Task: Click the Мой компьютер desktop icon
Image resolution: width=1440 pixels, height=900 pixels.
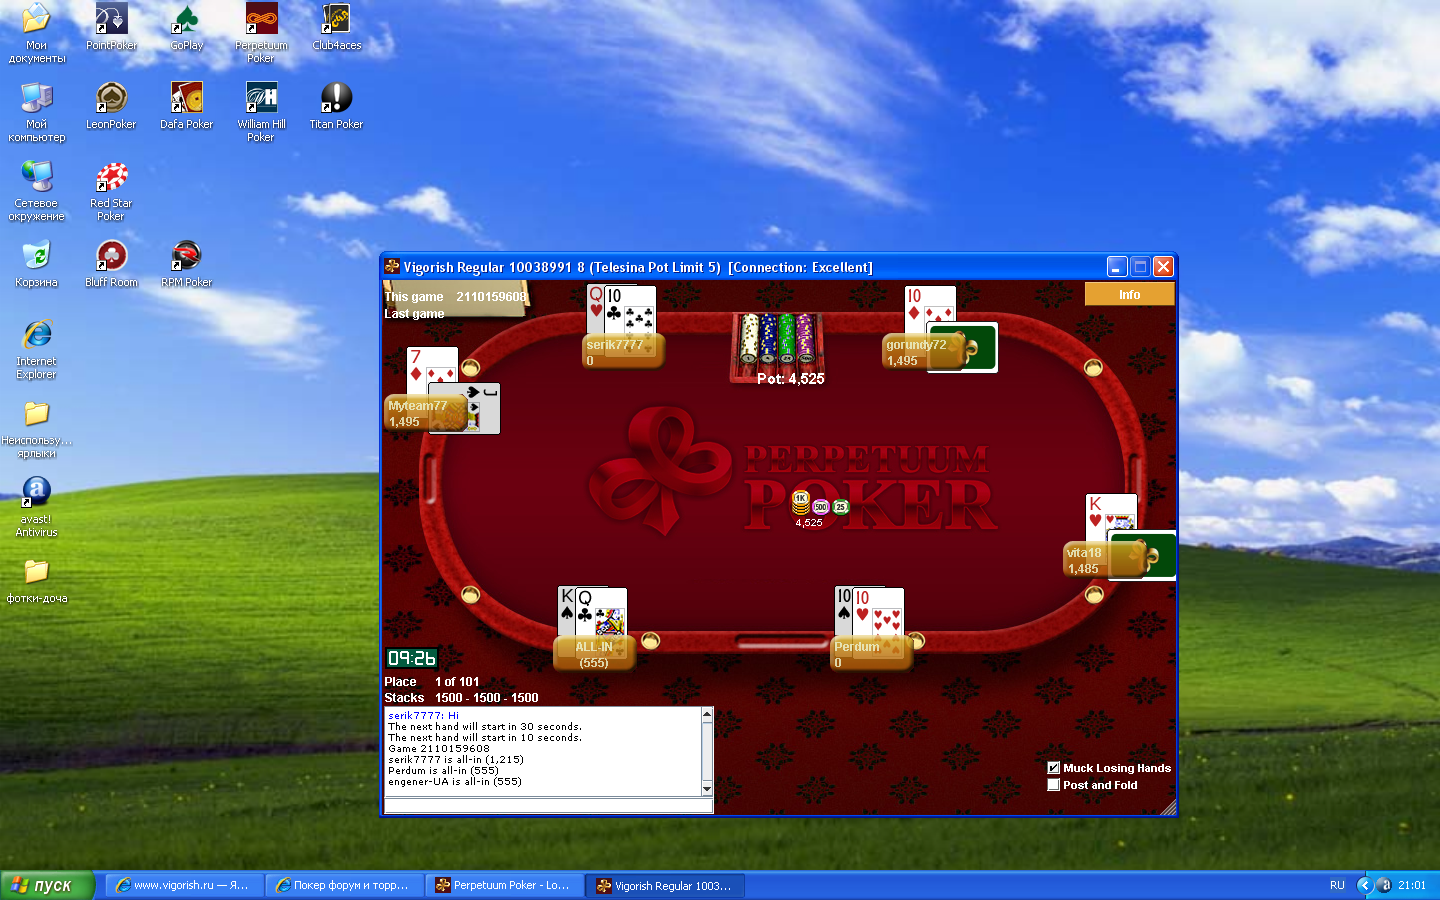Action: pyautogui.click(x=36, y=112)
